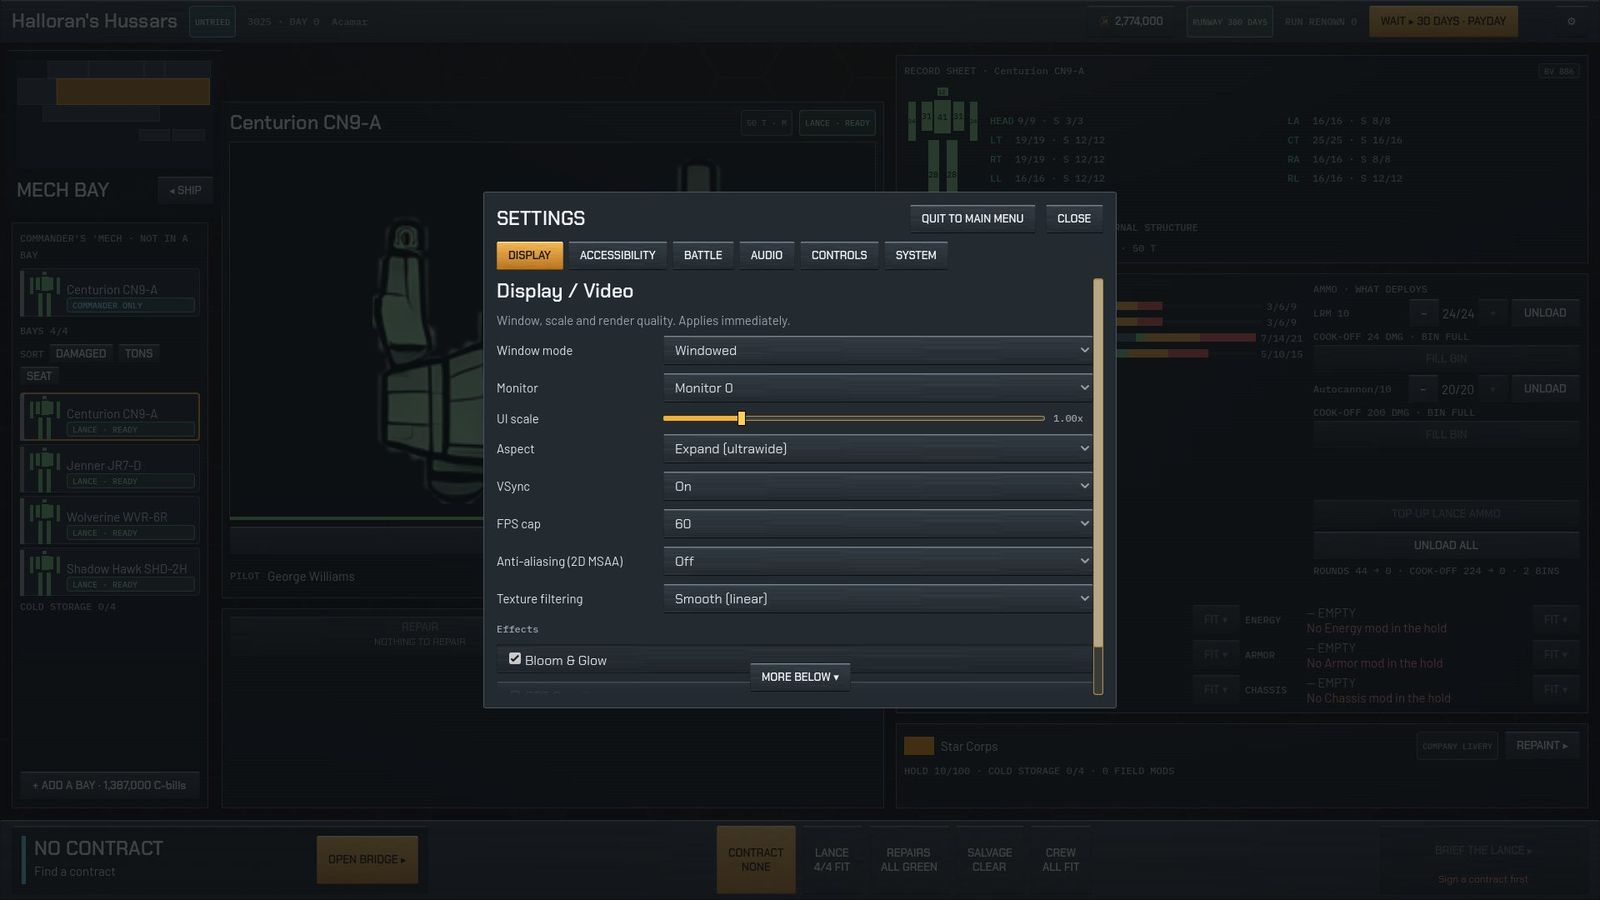This screenshot has width=1600, height=900.
Task: Open the Energy mod Fit dropdown on the left
Action: point(1215,620)
